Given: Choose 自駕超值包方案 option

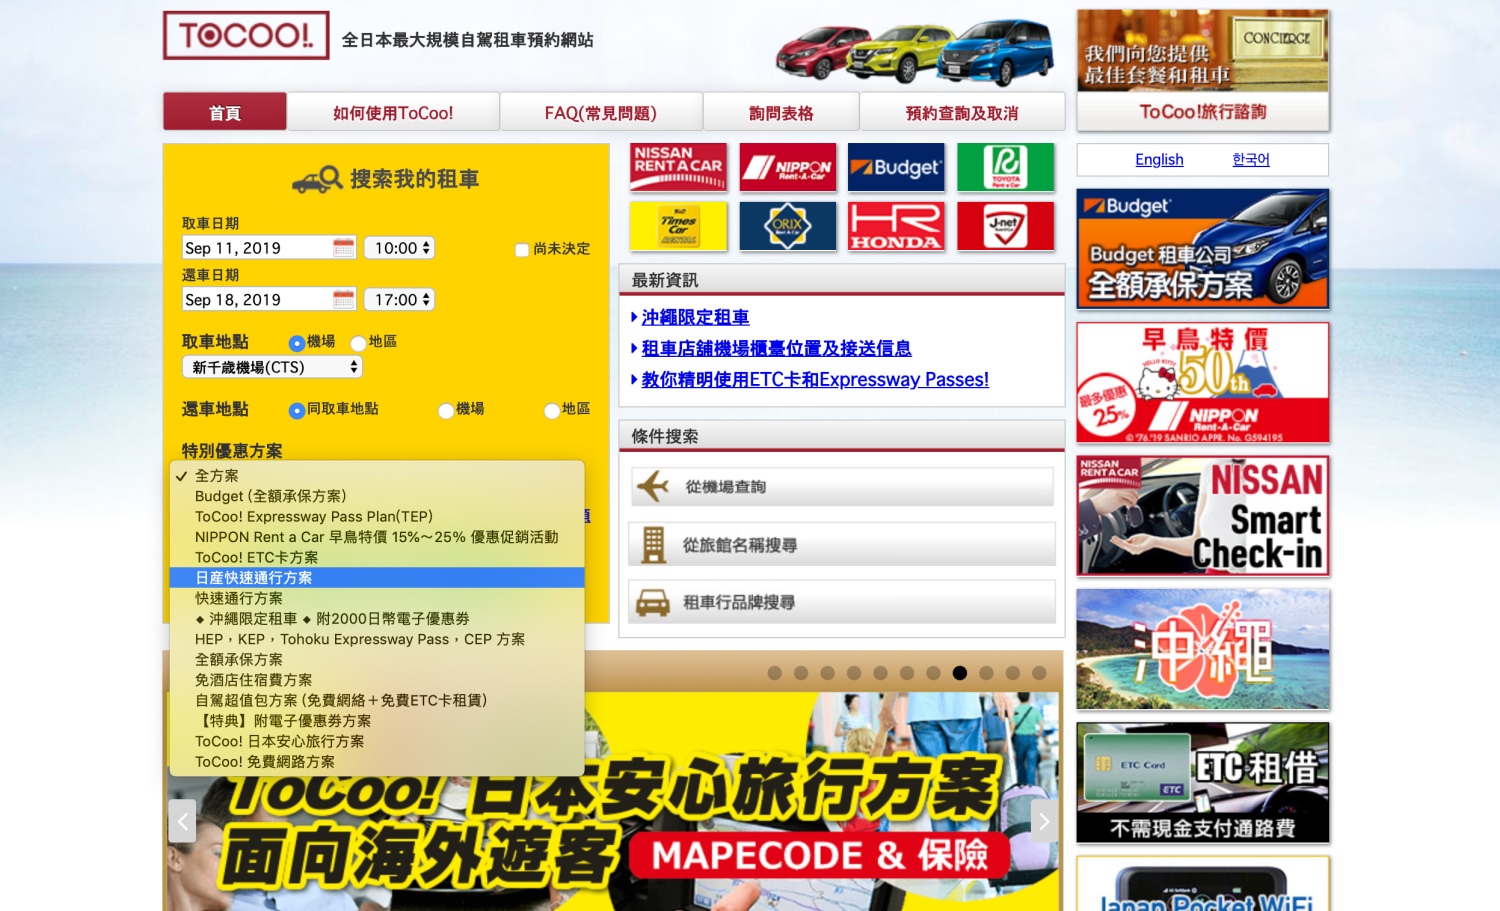Looking at the screenshot, I should click(377, 700).
